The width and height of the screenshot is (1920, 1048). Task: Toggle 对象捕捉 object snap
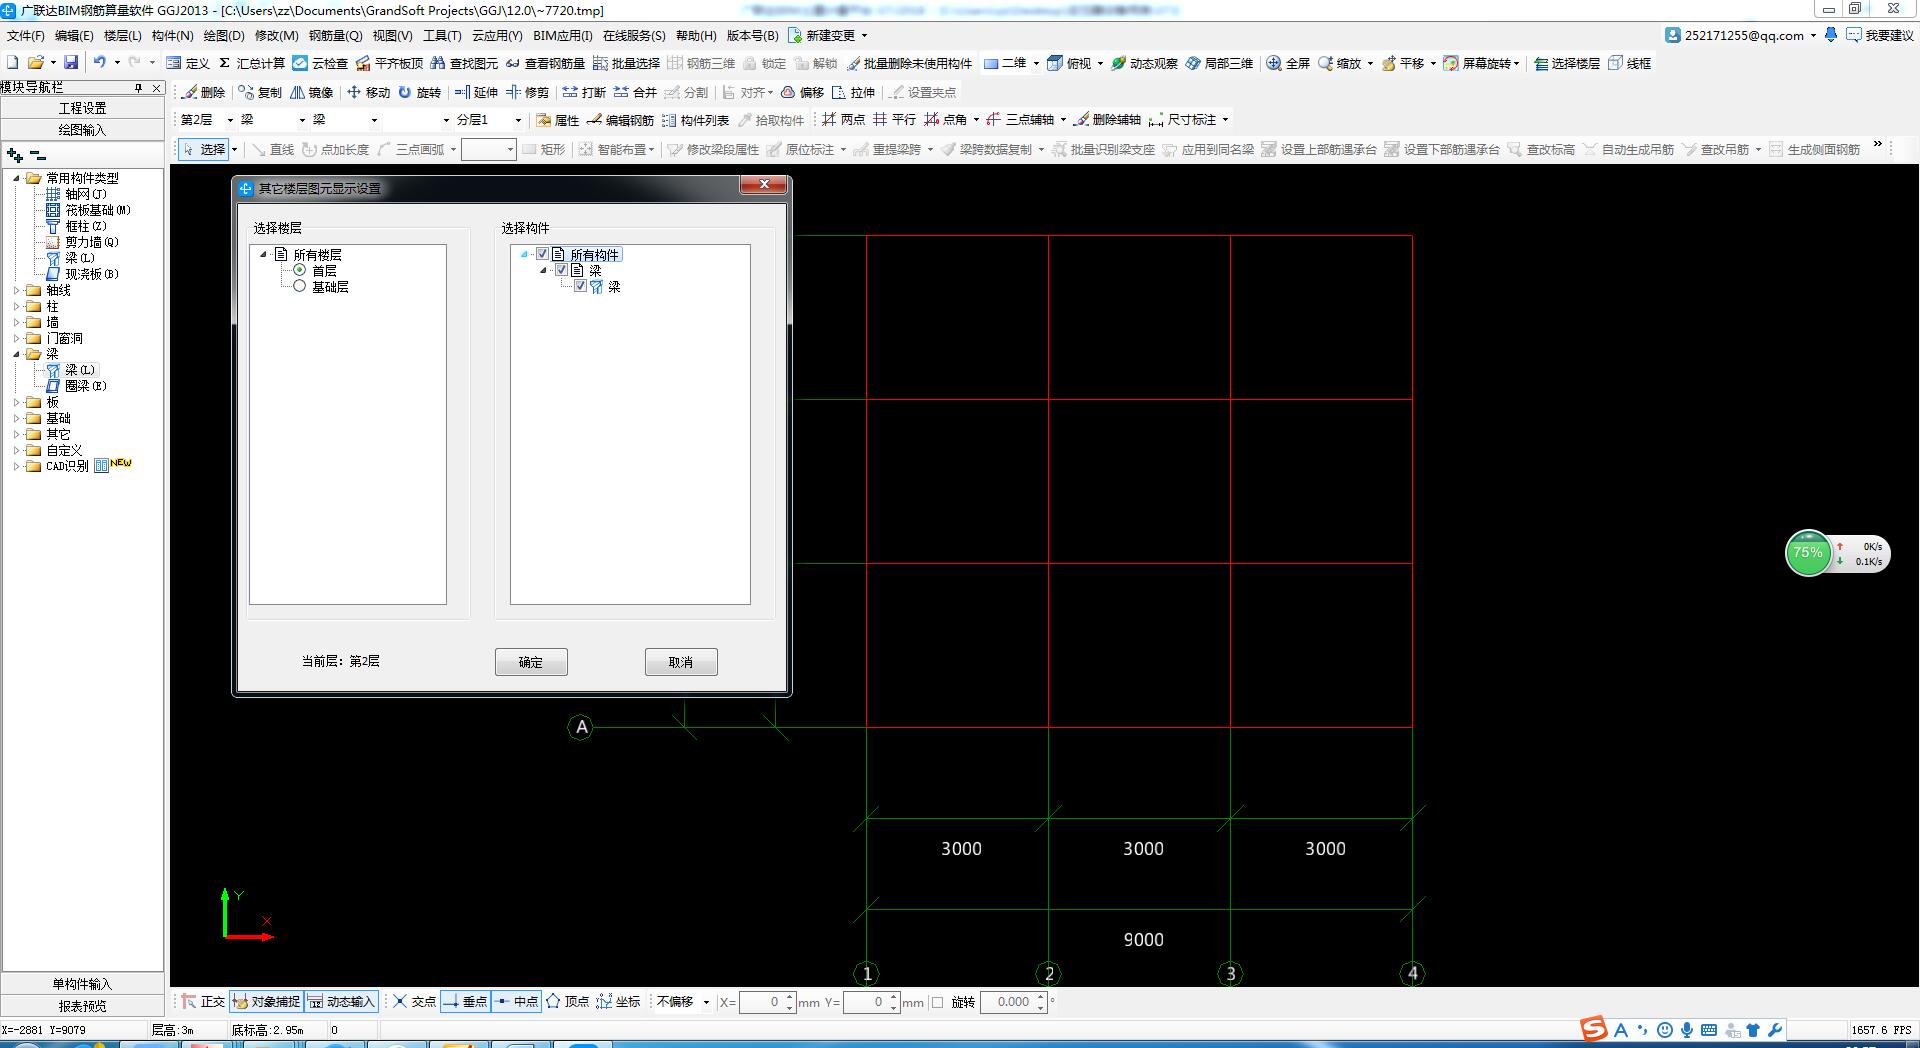[x=266, y=1002]
